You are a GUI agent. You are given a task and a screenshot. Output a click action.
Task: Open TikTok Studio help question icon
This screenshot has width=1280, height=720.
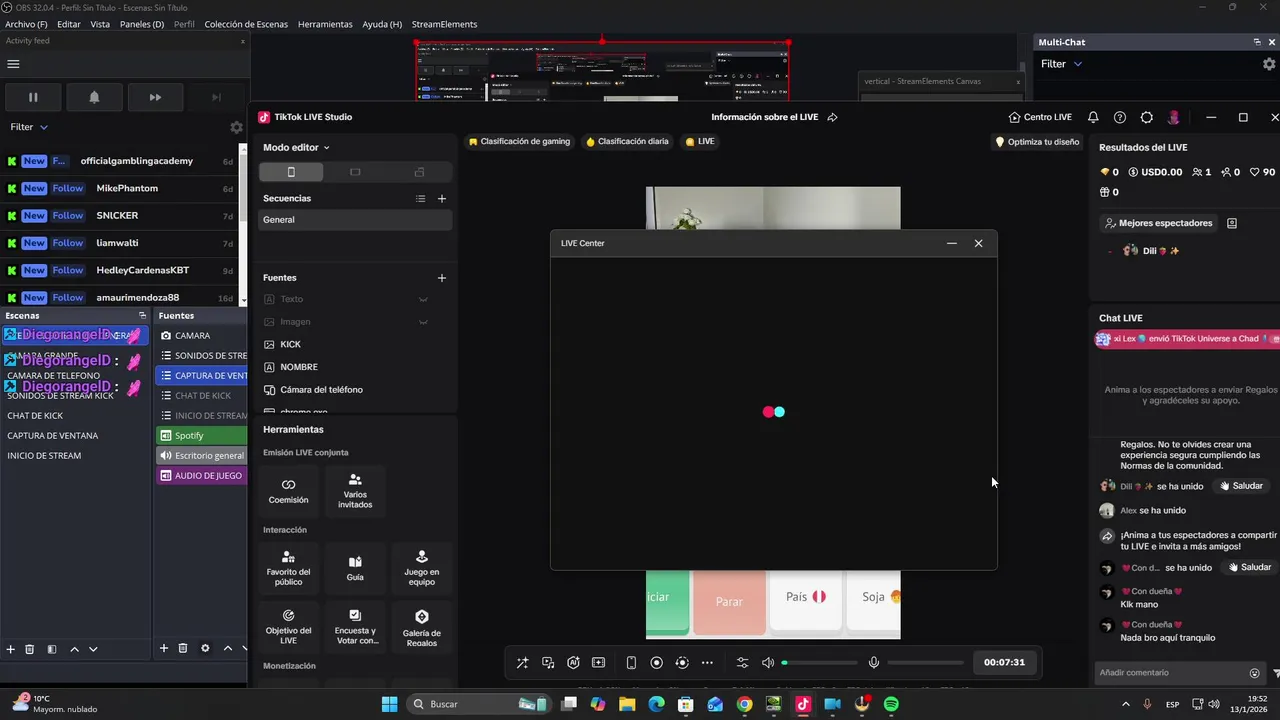(1120, 117)
